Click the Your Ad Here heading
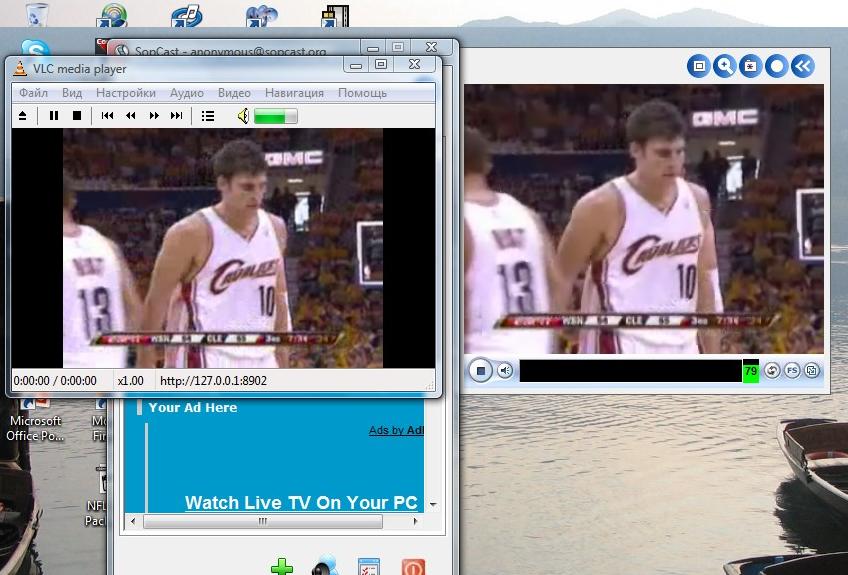This screenshot has width=848, height=575. coord(193,407)
